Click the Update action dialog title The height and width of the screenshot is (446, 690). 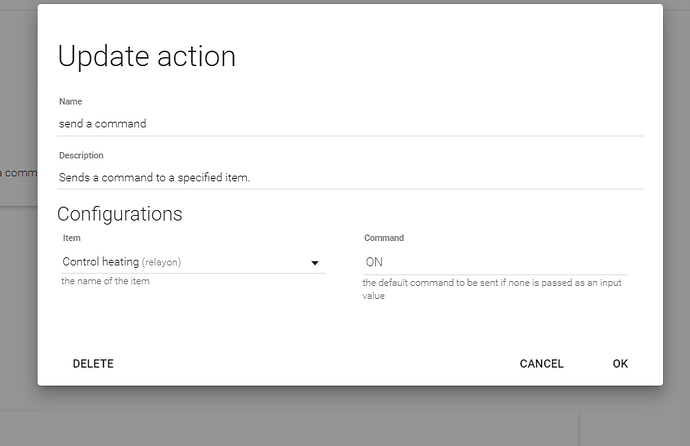146,56
